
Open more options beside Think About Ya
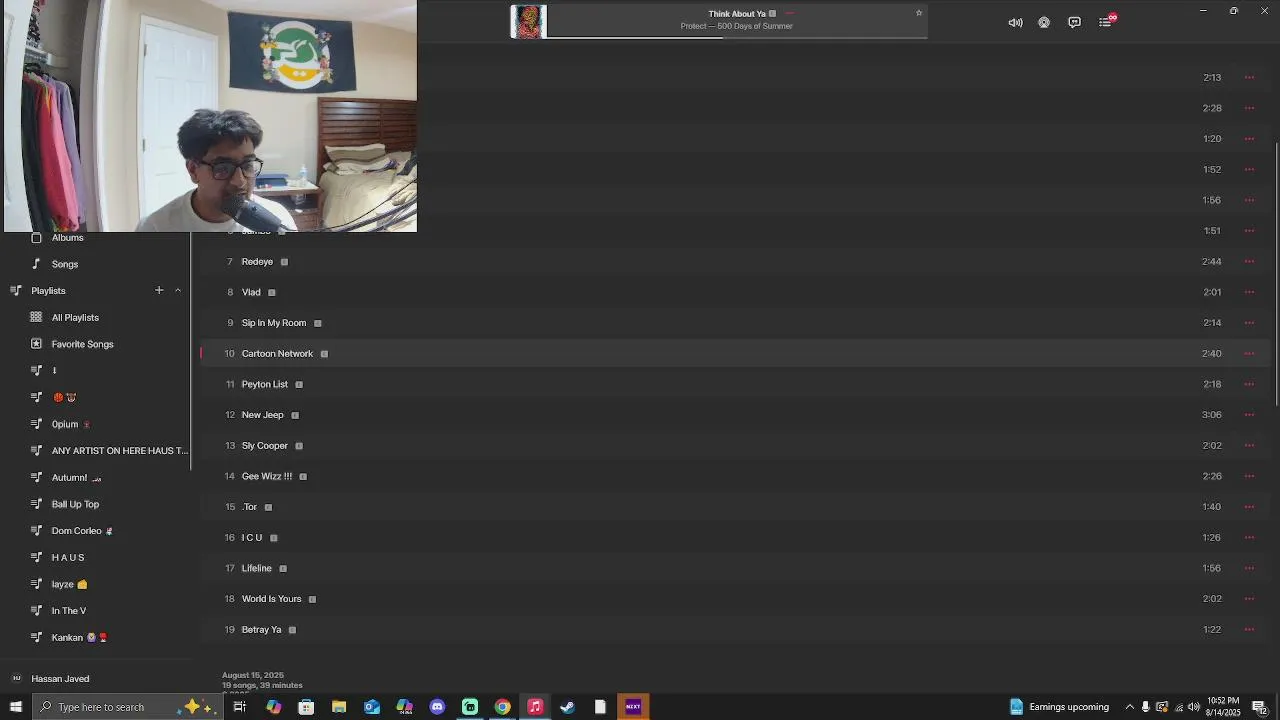[x=789, y=14]
